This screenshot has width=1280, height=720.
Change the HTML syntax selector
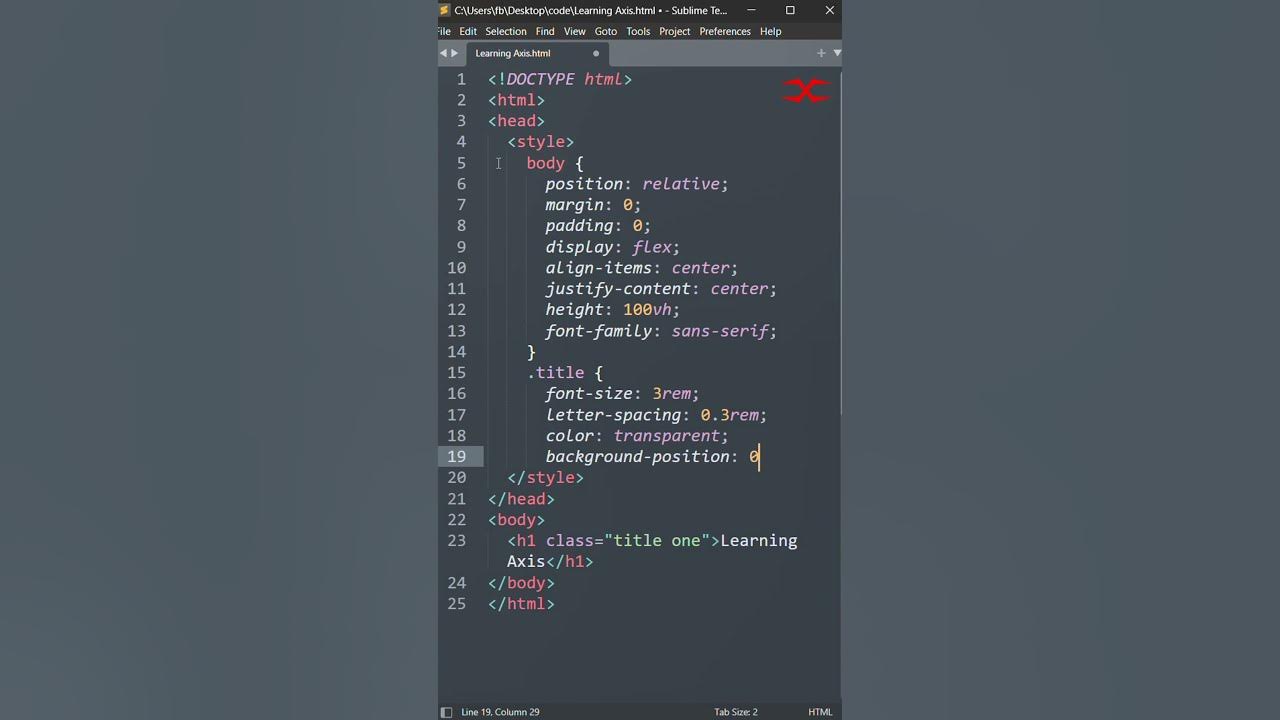[x=820, y=712]
